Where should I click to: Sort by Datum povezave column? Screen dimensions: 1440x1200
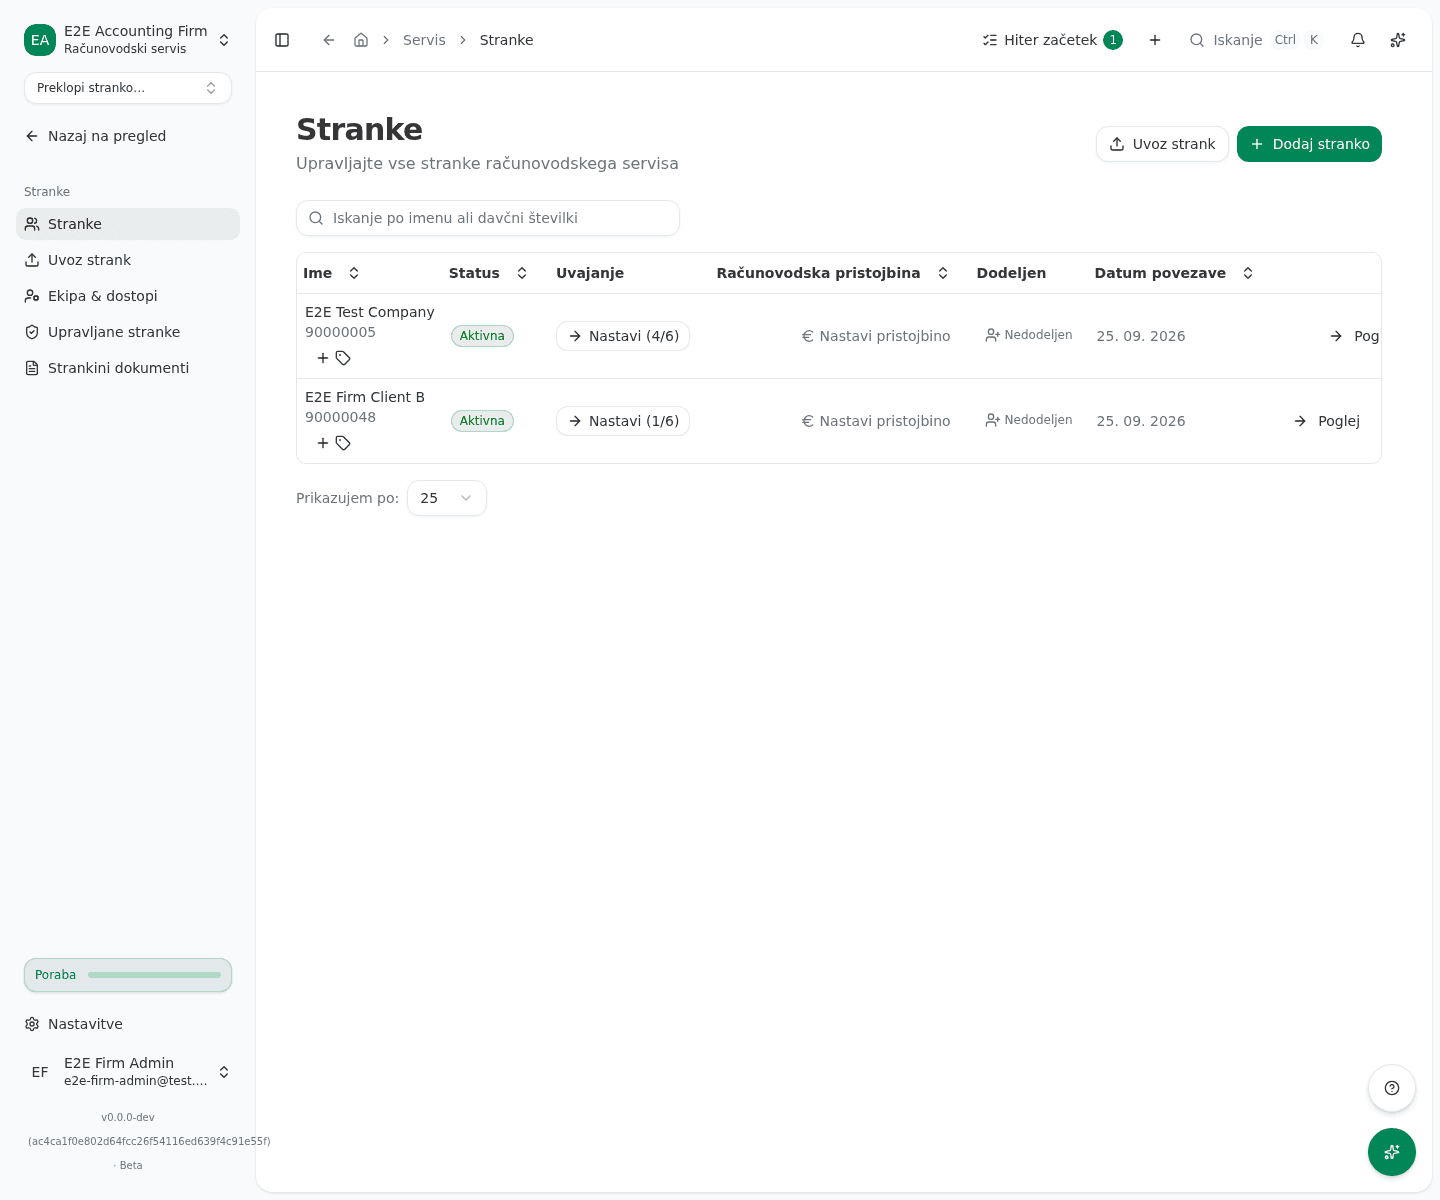point(1174,273)
